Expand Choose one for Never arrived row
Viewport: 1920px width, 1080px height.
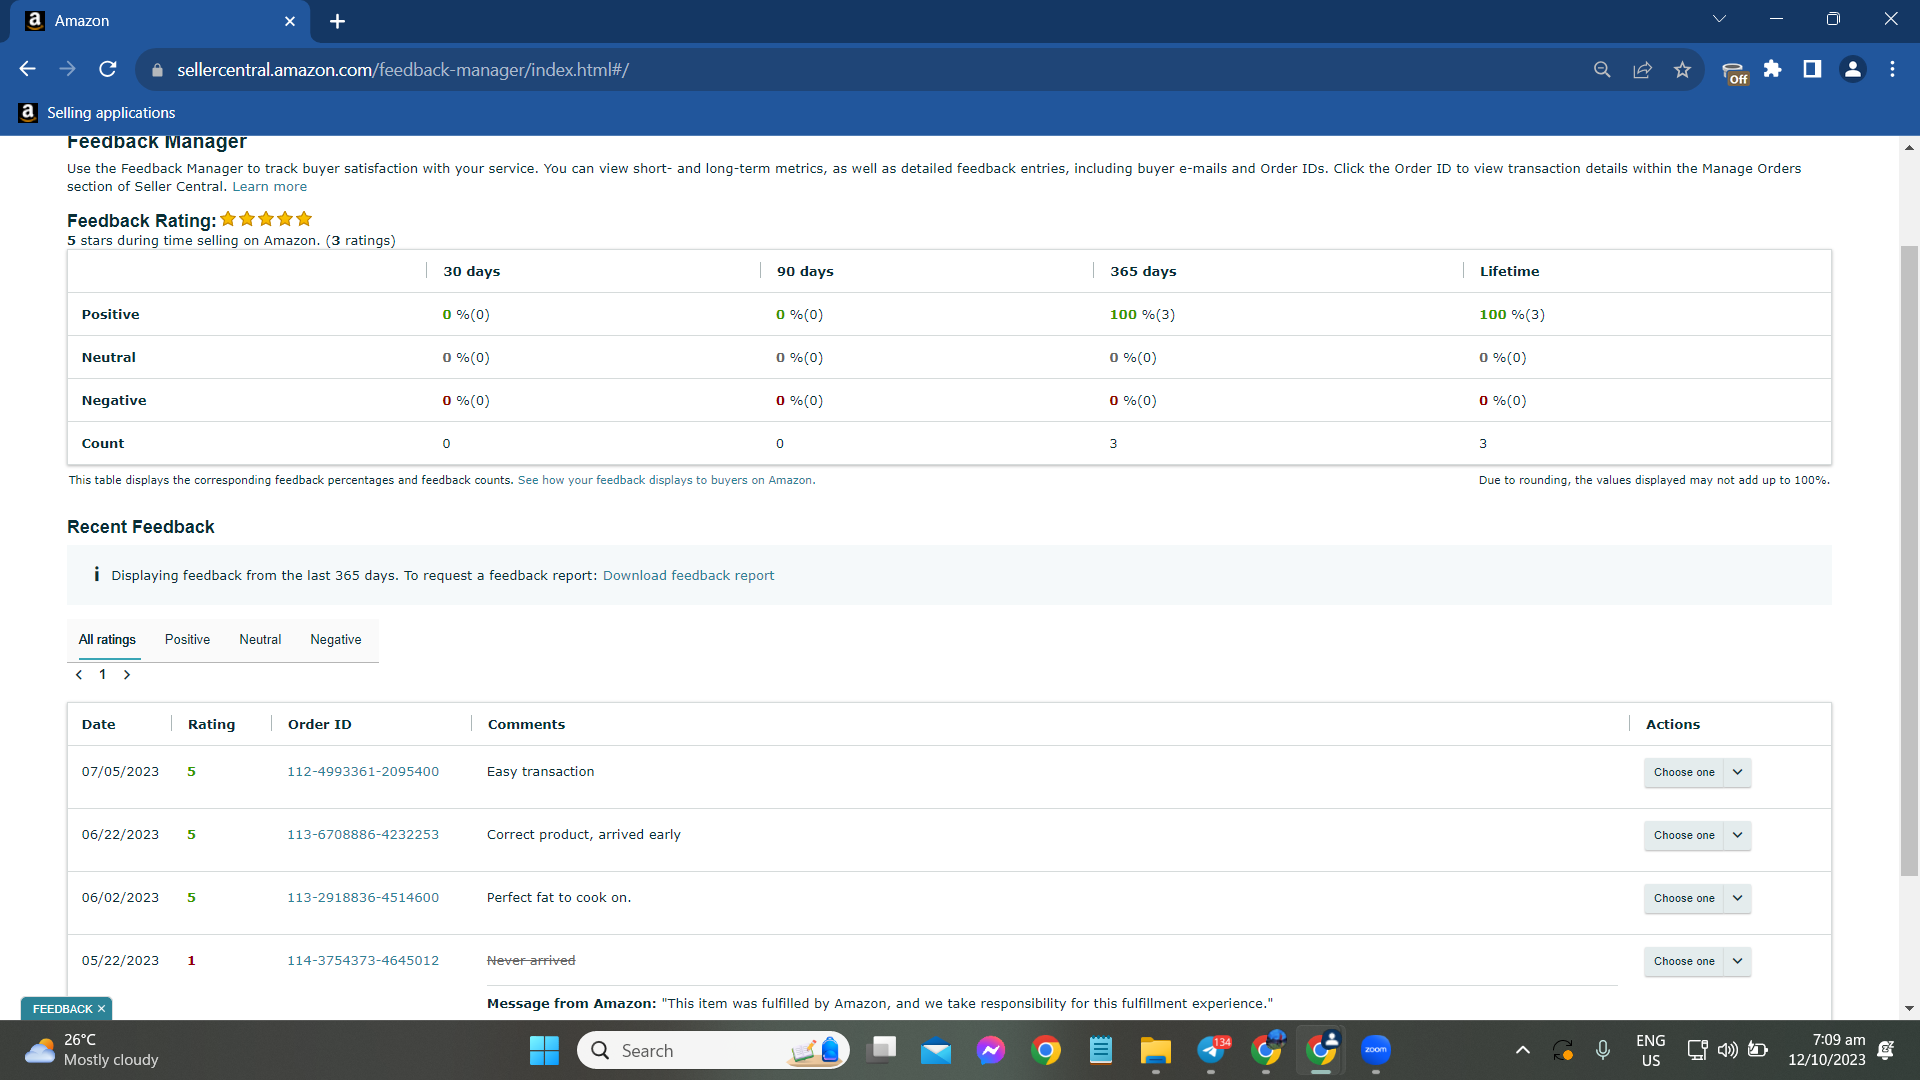click(x=1697, y=962)
